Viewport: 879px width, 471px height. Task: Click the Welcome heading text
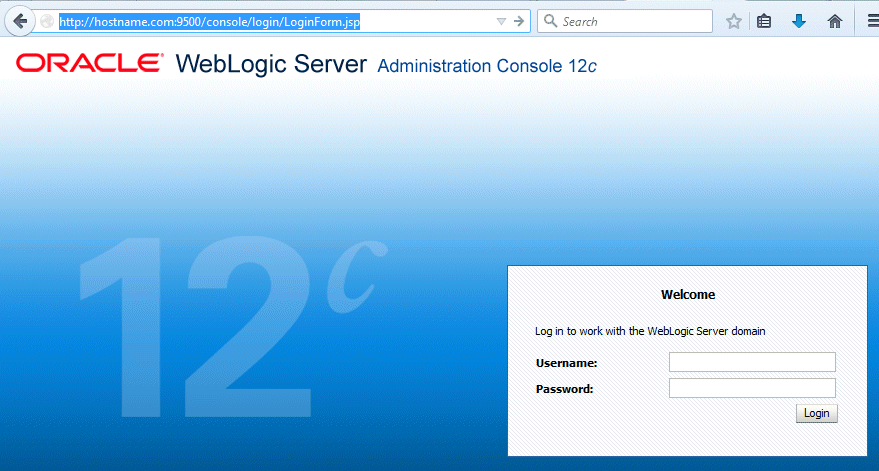pyautogui.click(x=688, y=295)
